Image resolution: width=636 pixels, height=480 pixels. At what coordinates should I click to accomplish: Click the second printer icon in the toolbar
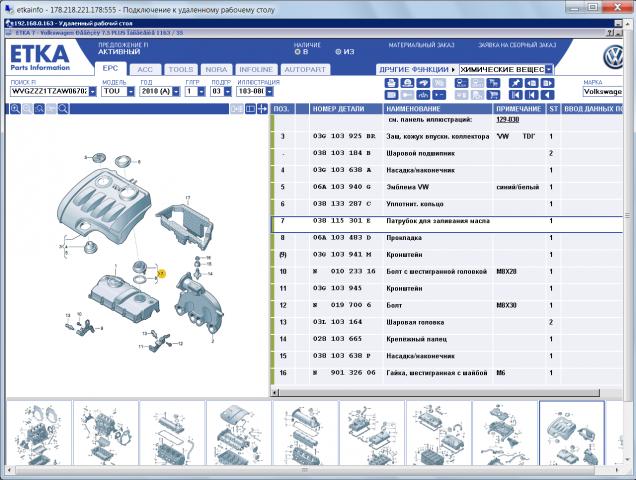click(408, 83)
